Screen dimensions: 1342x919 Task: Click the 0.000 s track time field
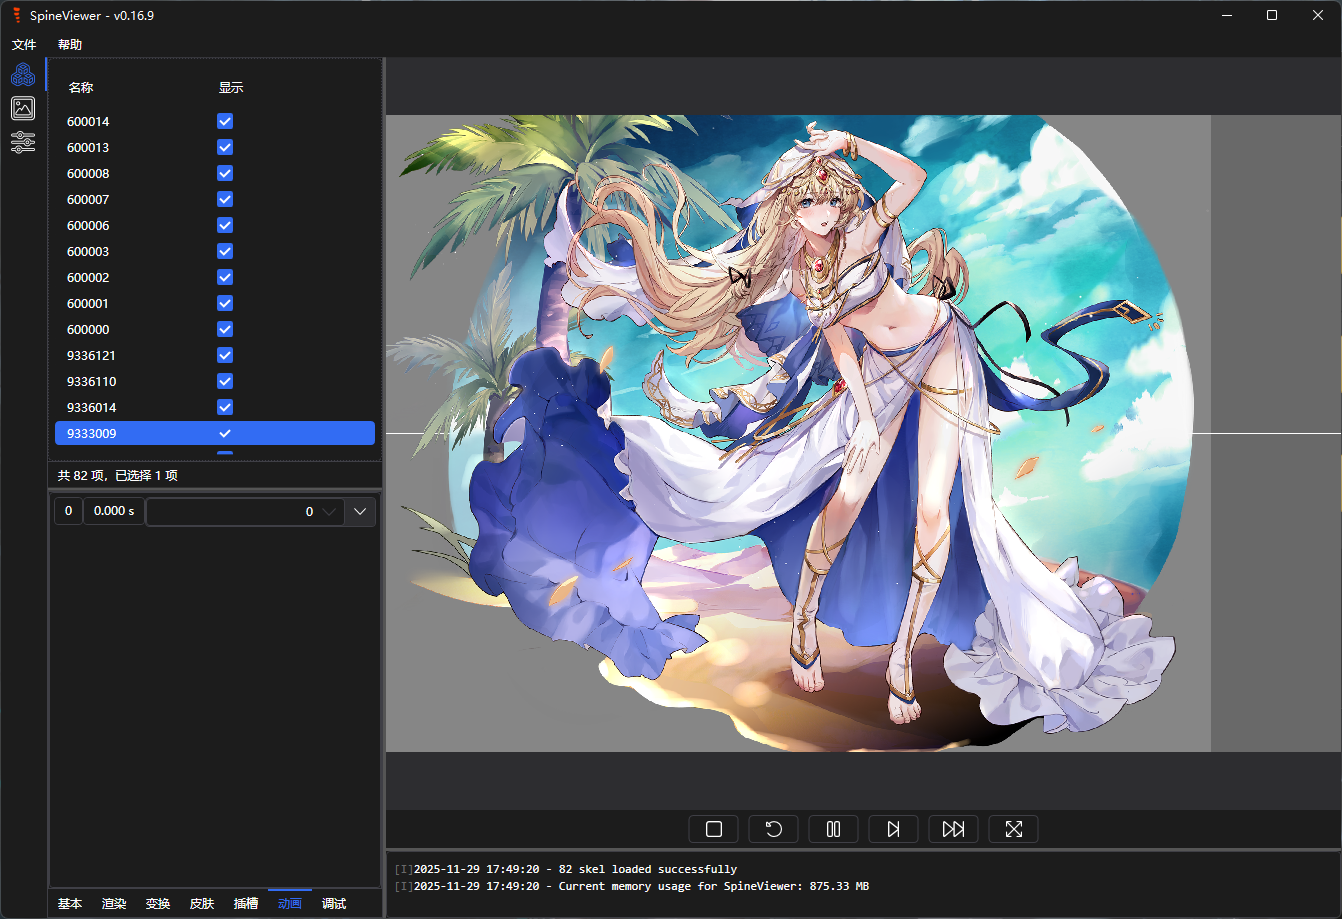(114, 512)
